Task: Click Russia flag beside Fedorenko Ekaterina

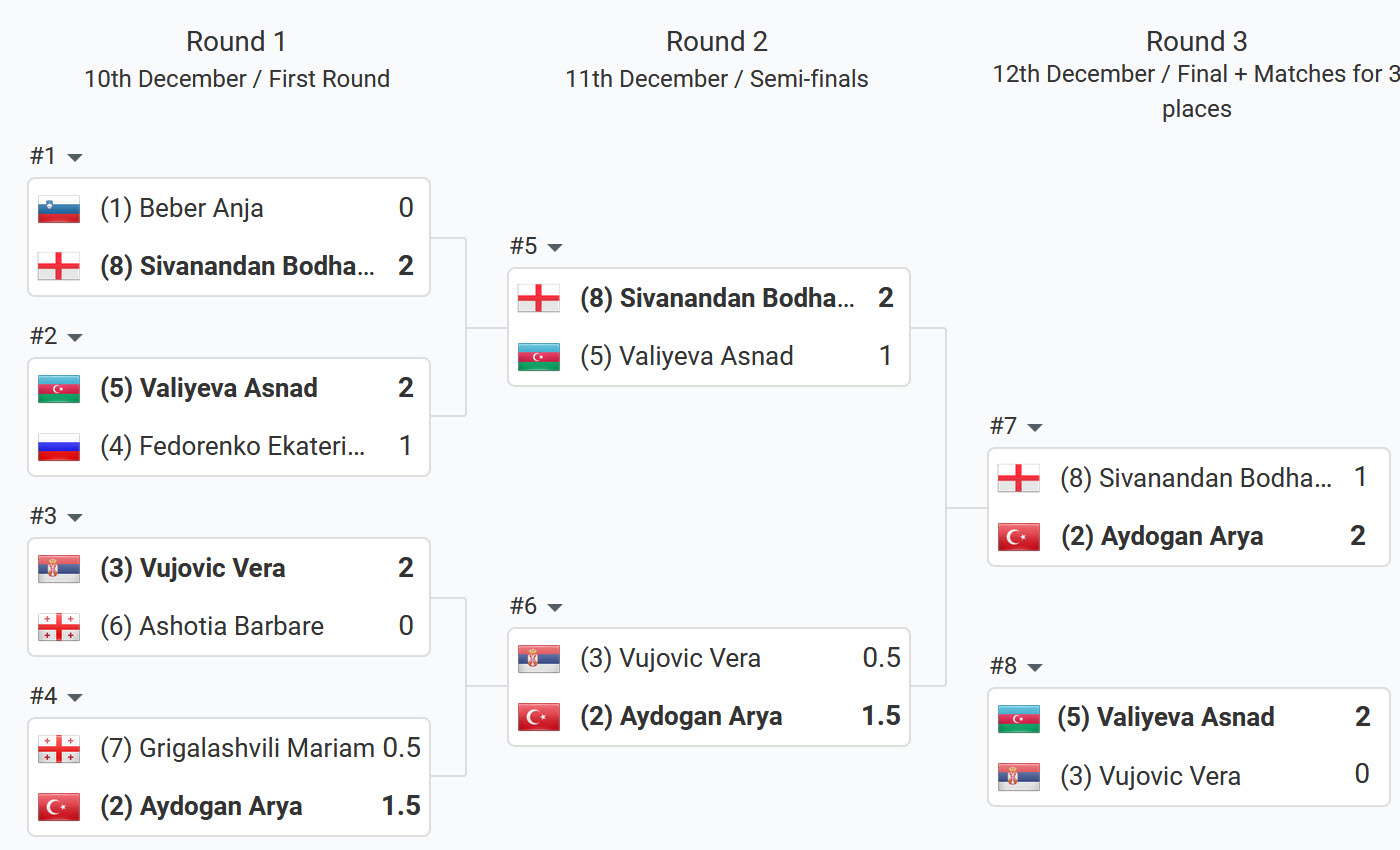Action: 59,446
